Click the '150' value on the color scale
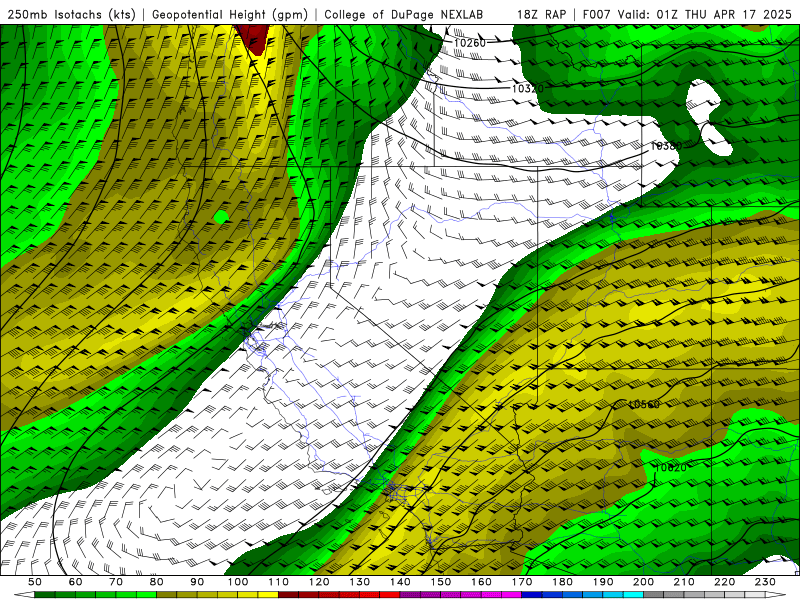Screen dimensions: 800x600 [441, 582]
